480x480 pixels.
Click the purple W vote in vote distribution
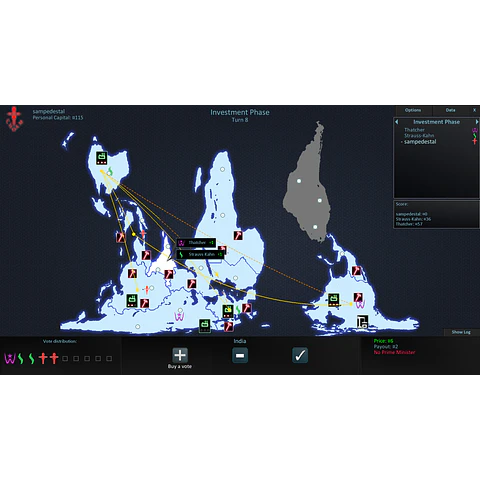coord(10,359)
